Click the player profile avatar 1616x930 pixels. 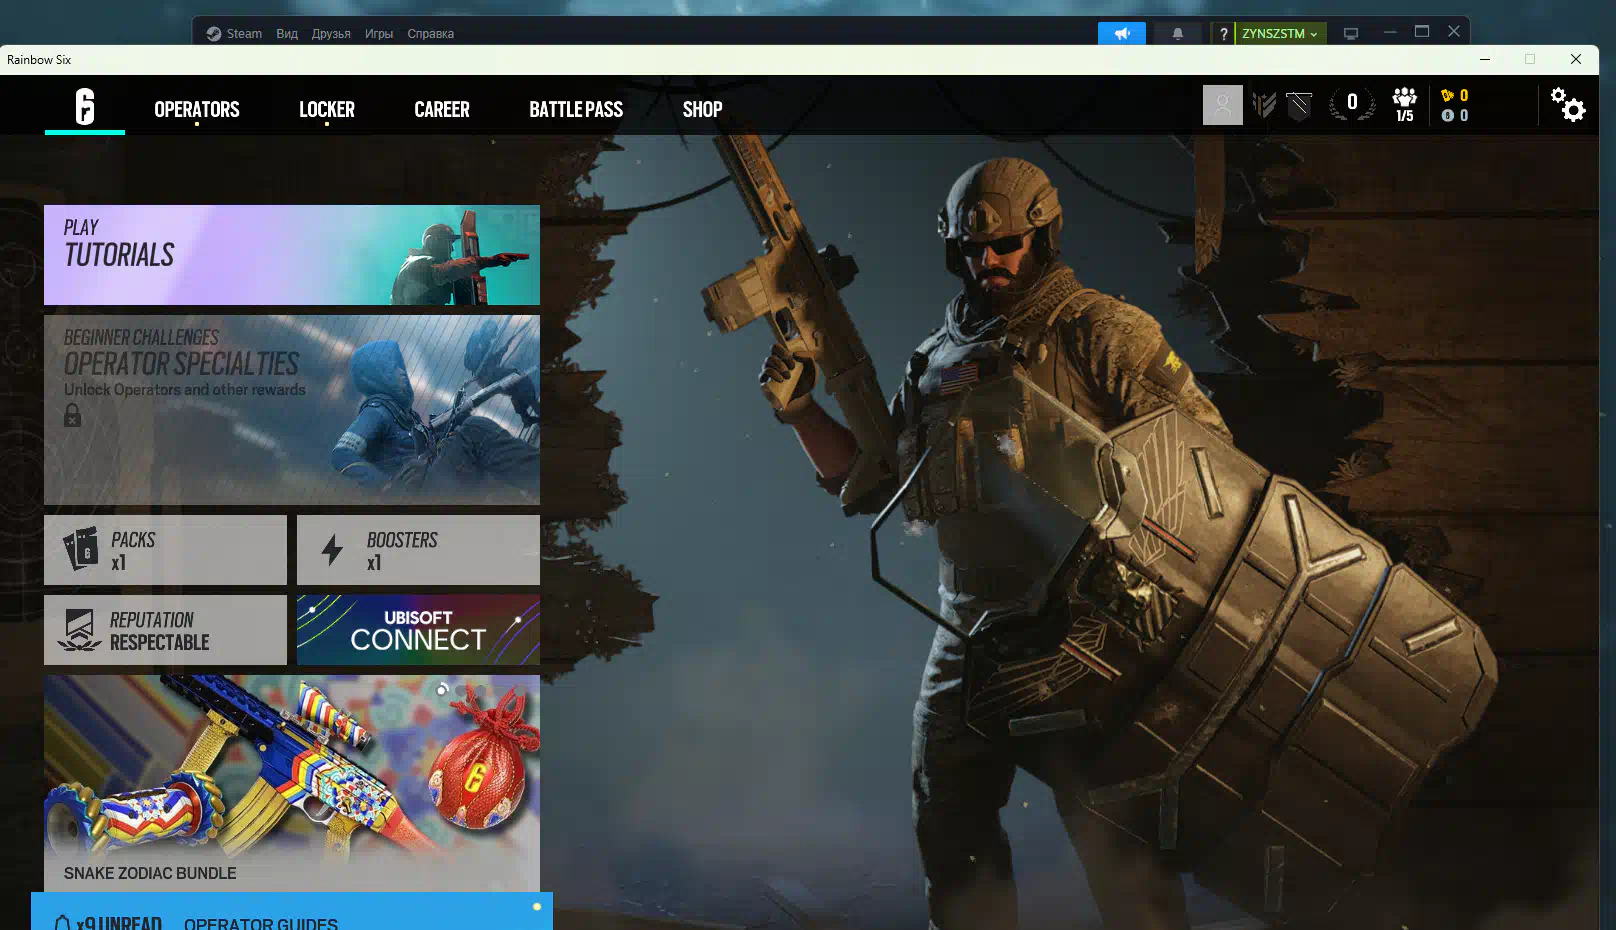click(x=1222, y=105)
